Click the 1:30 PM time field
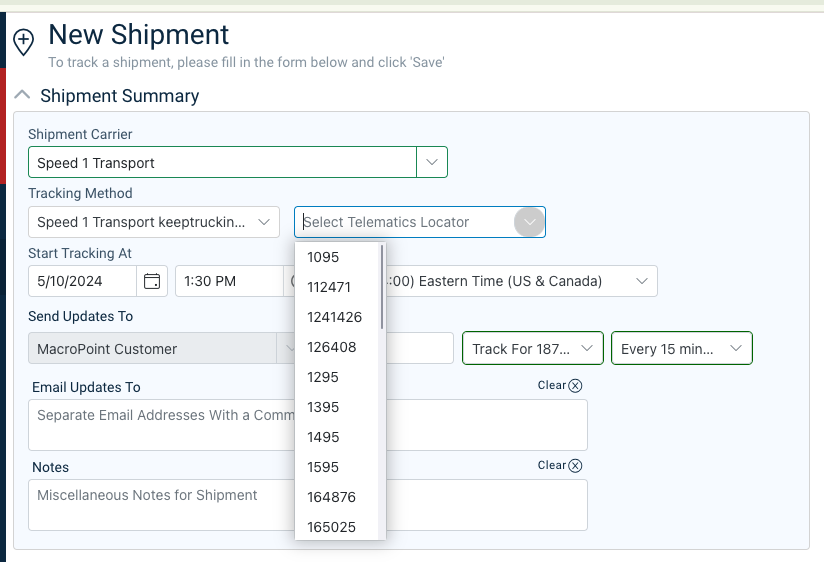824x562 pixels. [x=230, y=281]
